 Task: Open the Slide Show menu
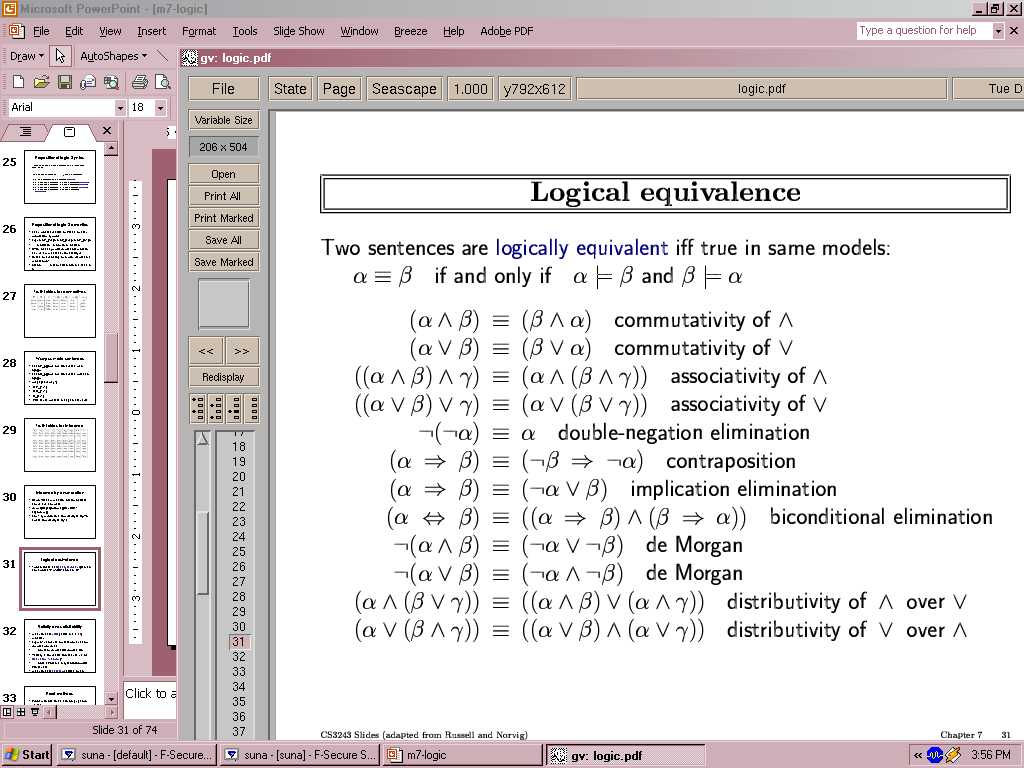pyautogui.click(x=298, y=31)
